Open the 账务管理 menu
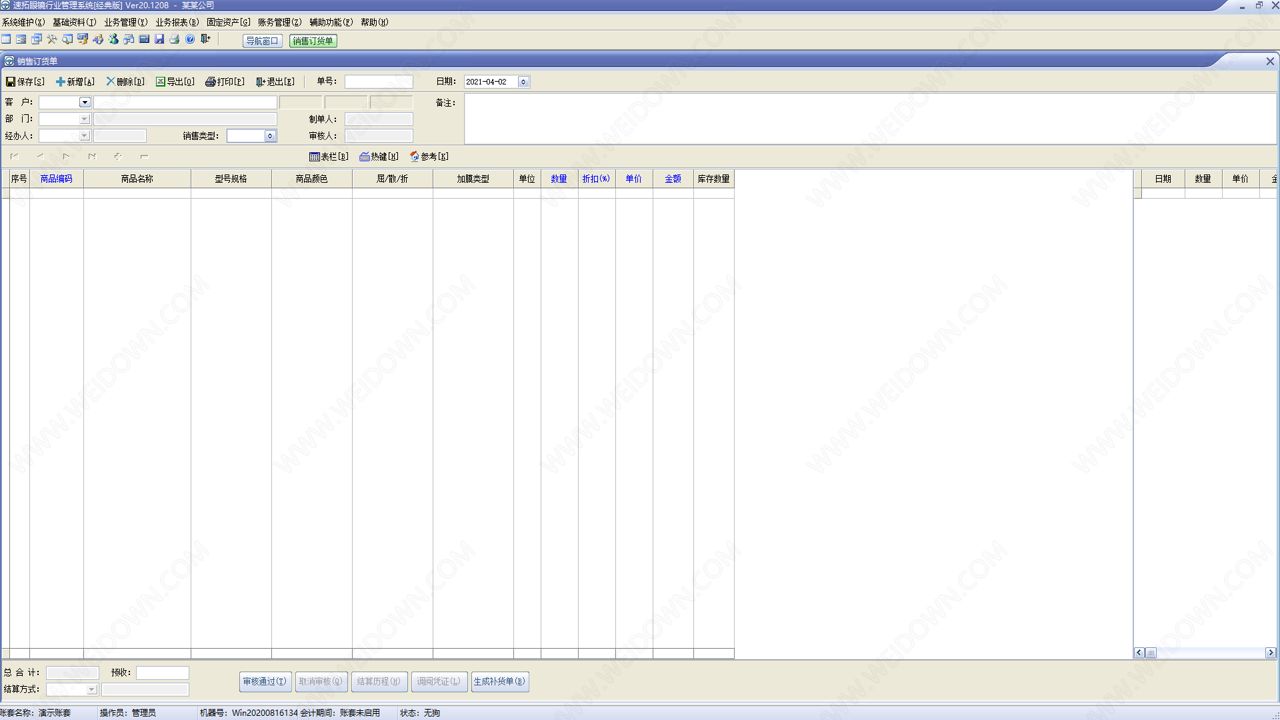 tap(280, 22)
